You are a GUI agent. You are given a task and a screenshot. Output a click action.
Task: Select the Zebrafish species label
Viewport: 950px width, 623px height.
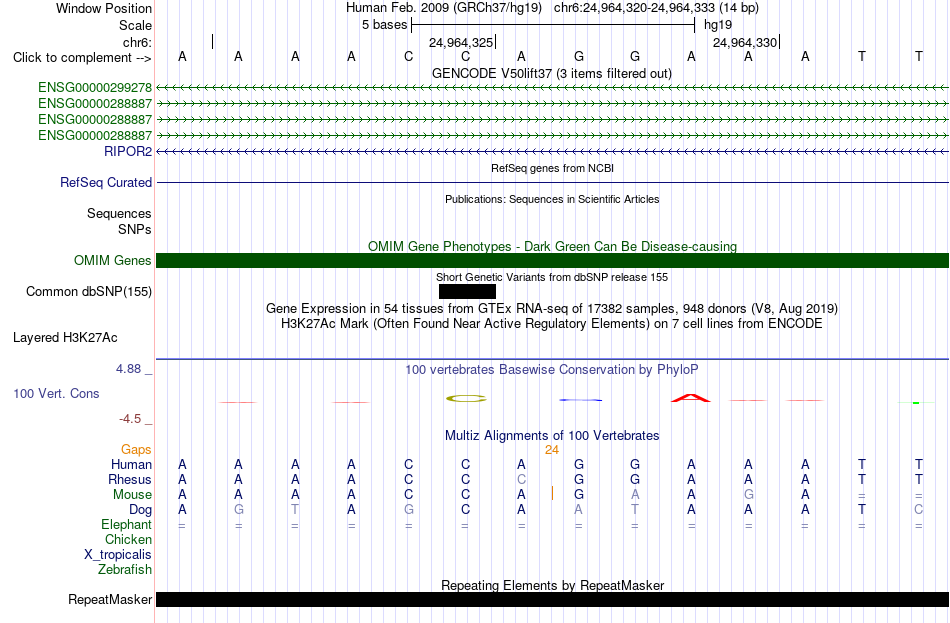[x=125, y=570]
